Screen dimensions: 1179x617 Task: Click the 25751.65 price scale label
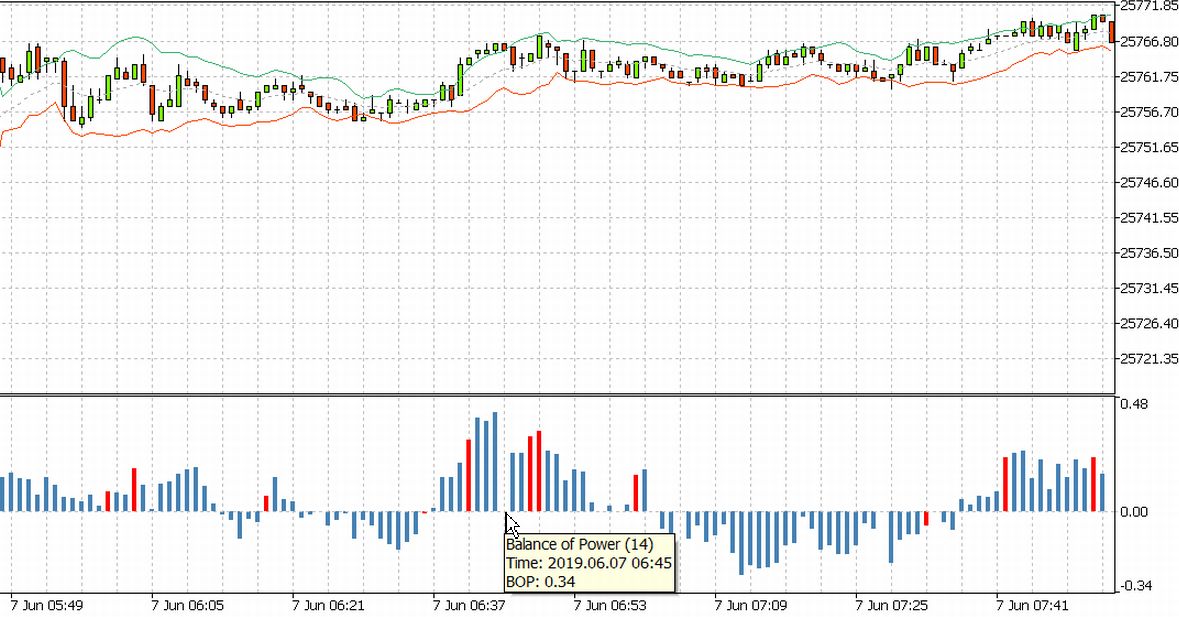1148,147
